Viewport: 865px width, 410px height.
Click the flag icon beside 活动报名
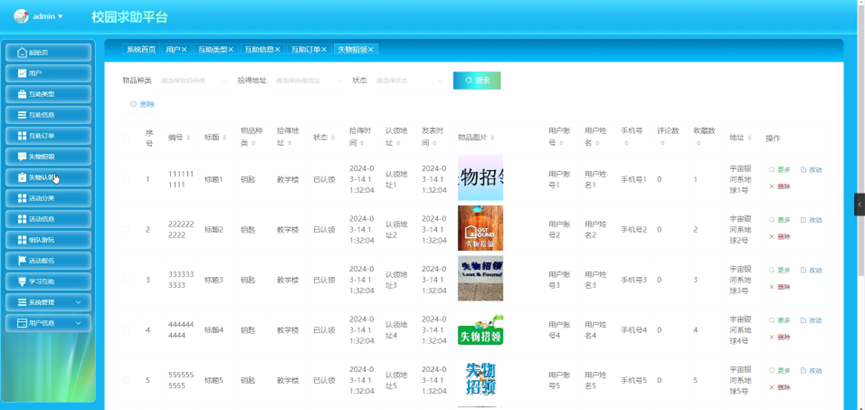pyautogui.click(x=22, y=260)
